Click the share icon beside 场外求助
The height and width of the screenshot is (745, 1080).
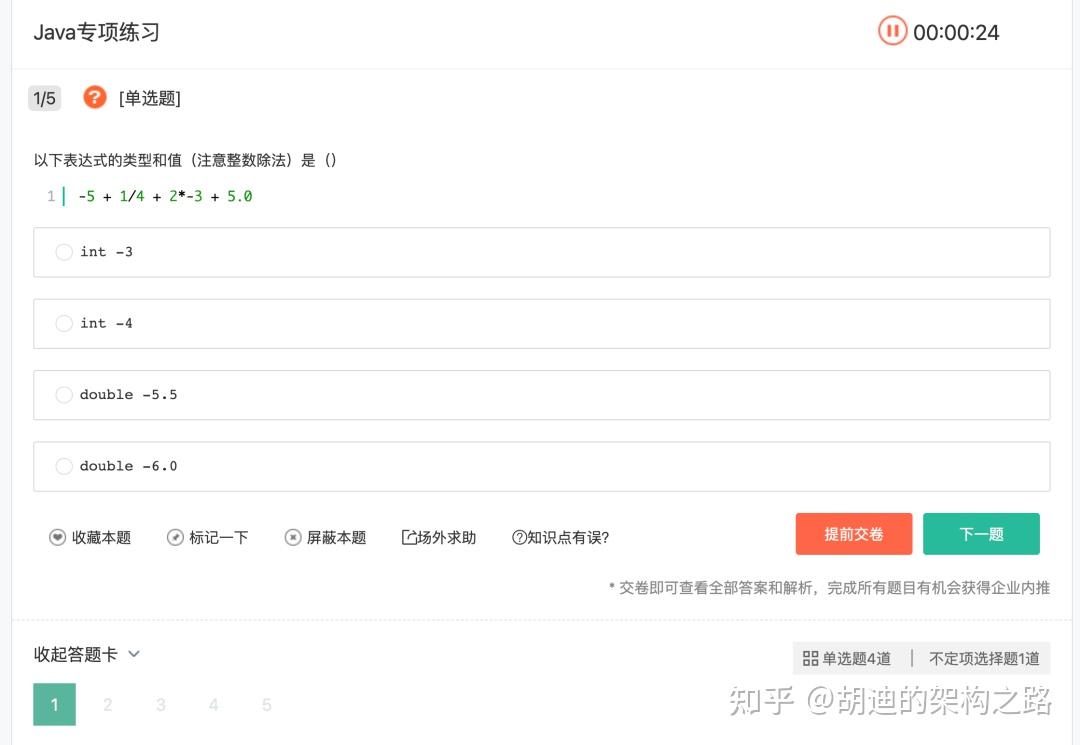(x=408, y=537)
